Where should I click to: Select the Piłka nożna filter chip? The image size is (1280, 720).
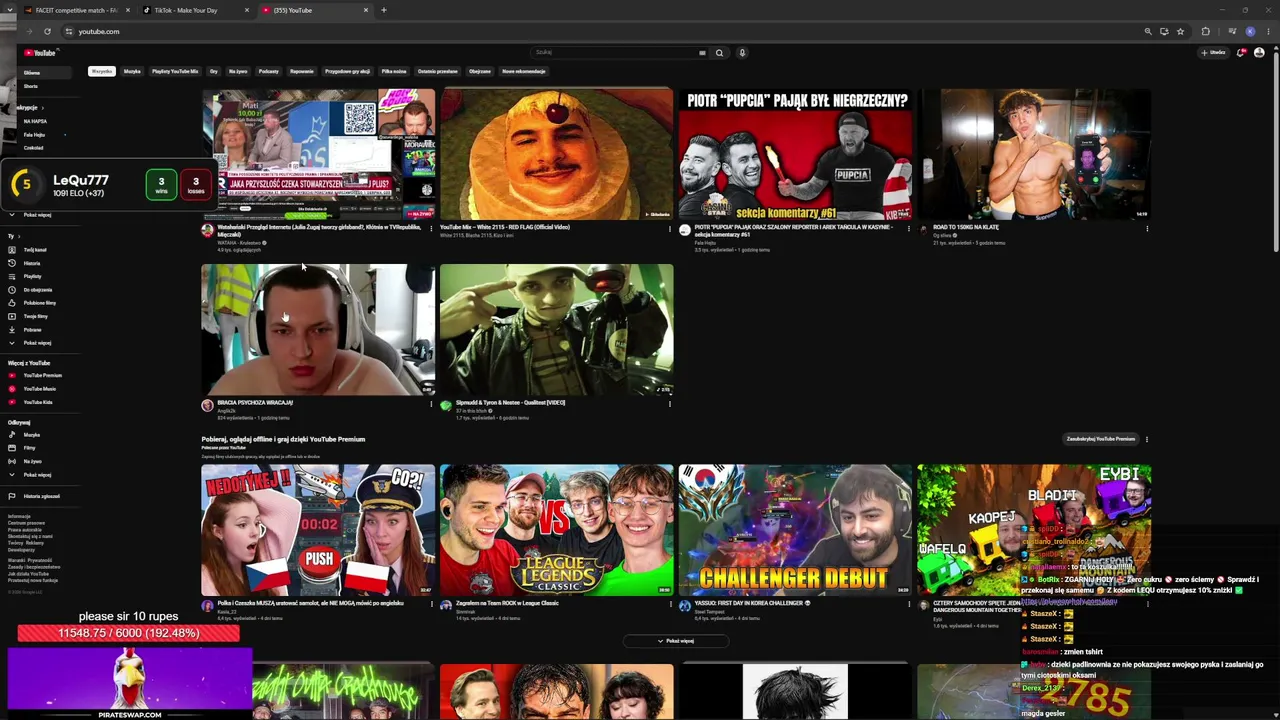tap(394, 71)
